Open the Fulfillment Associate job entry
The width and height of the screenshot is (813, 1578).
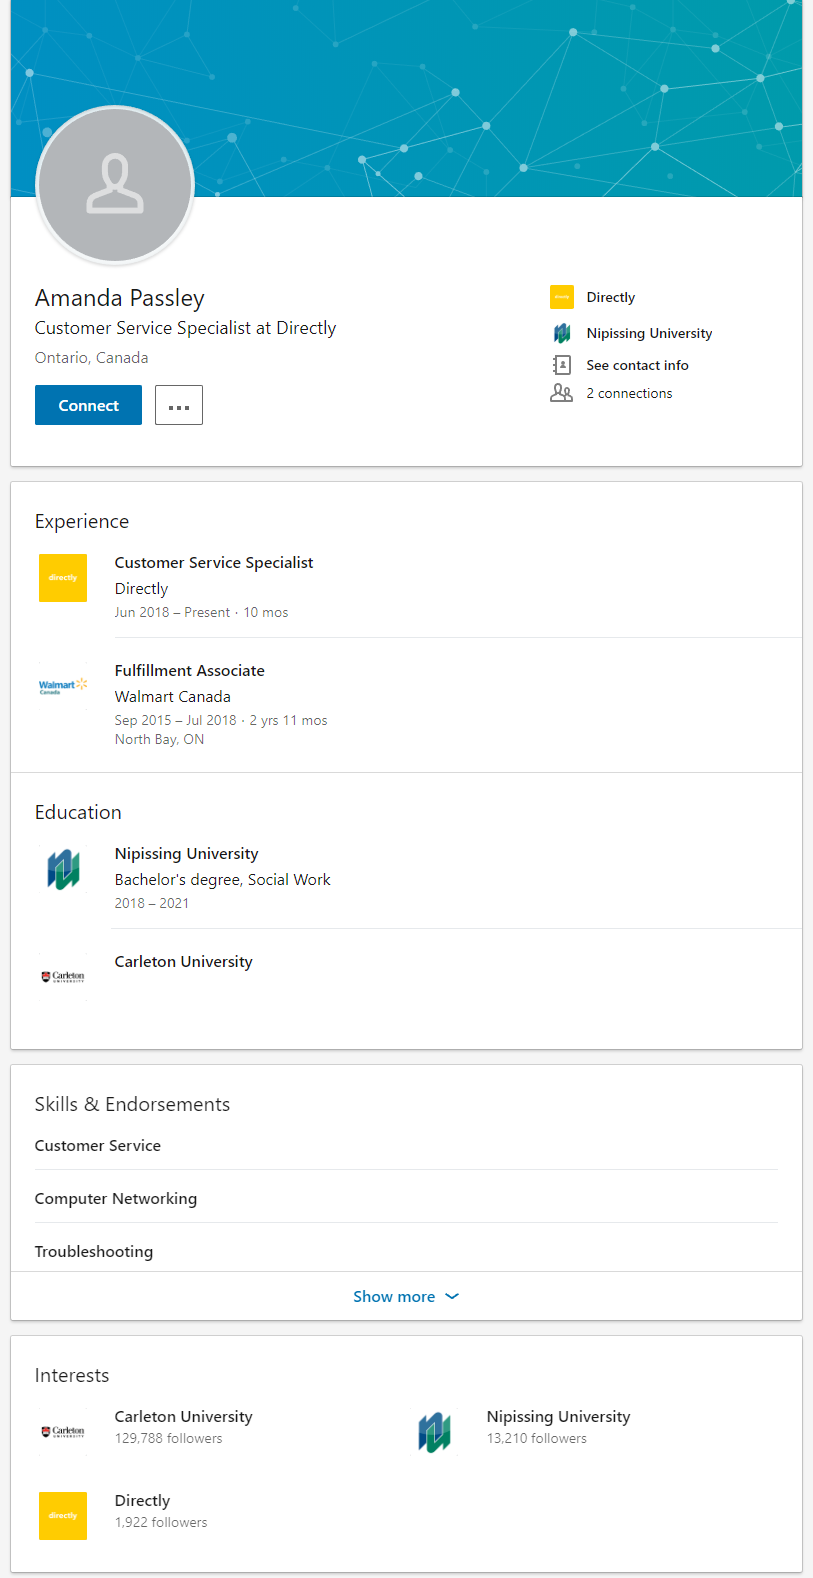(190, 671)
